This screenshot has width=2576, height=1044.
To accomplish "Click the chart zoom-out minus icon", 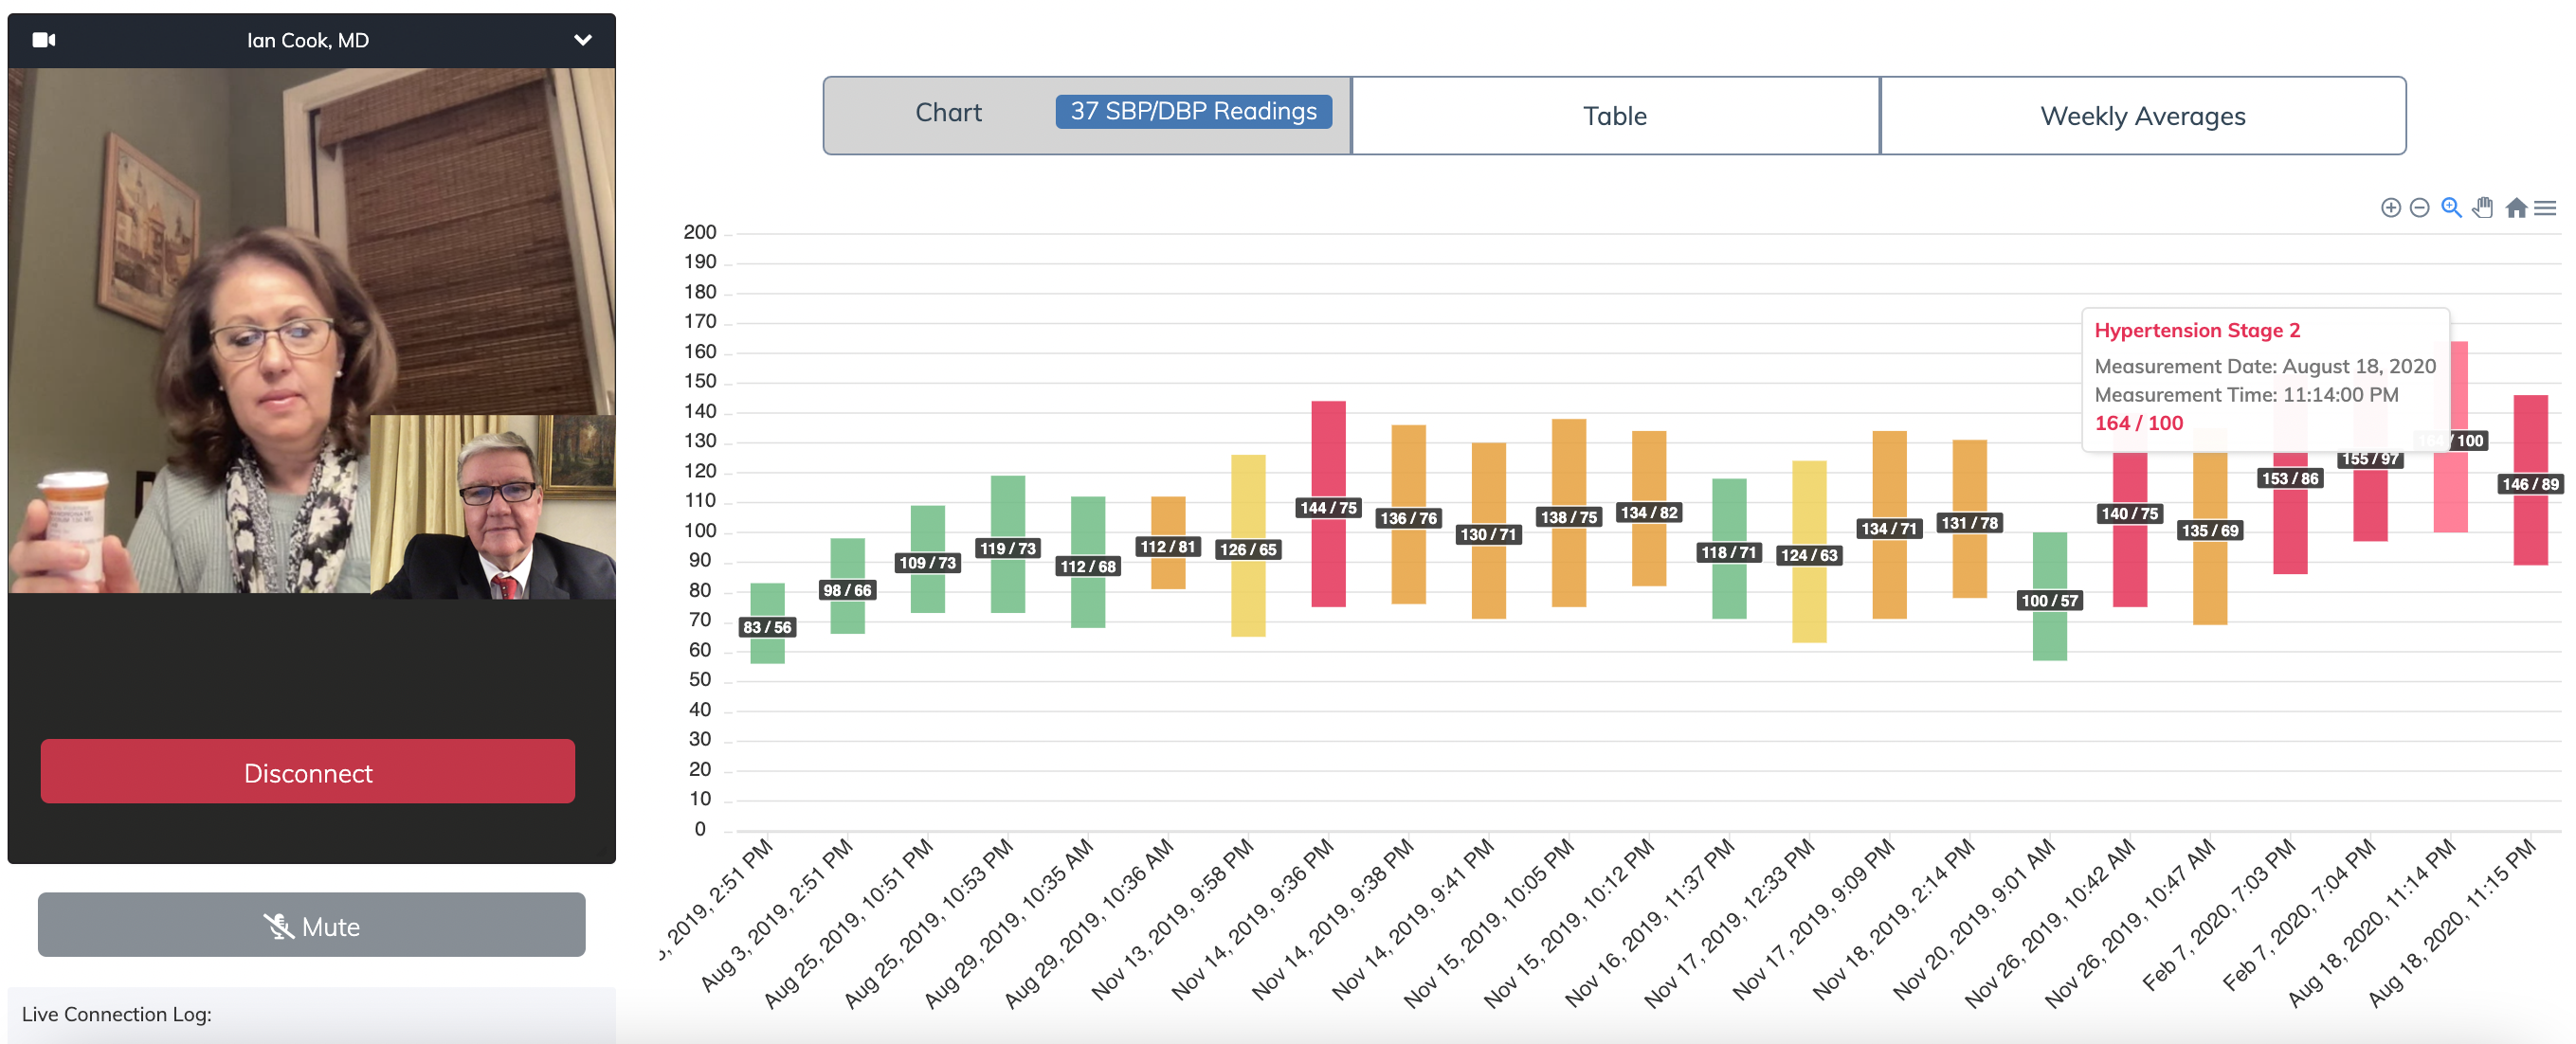I will click(x=2419, y=208).
